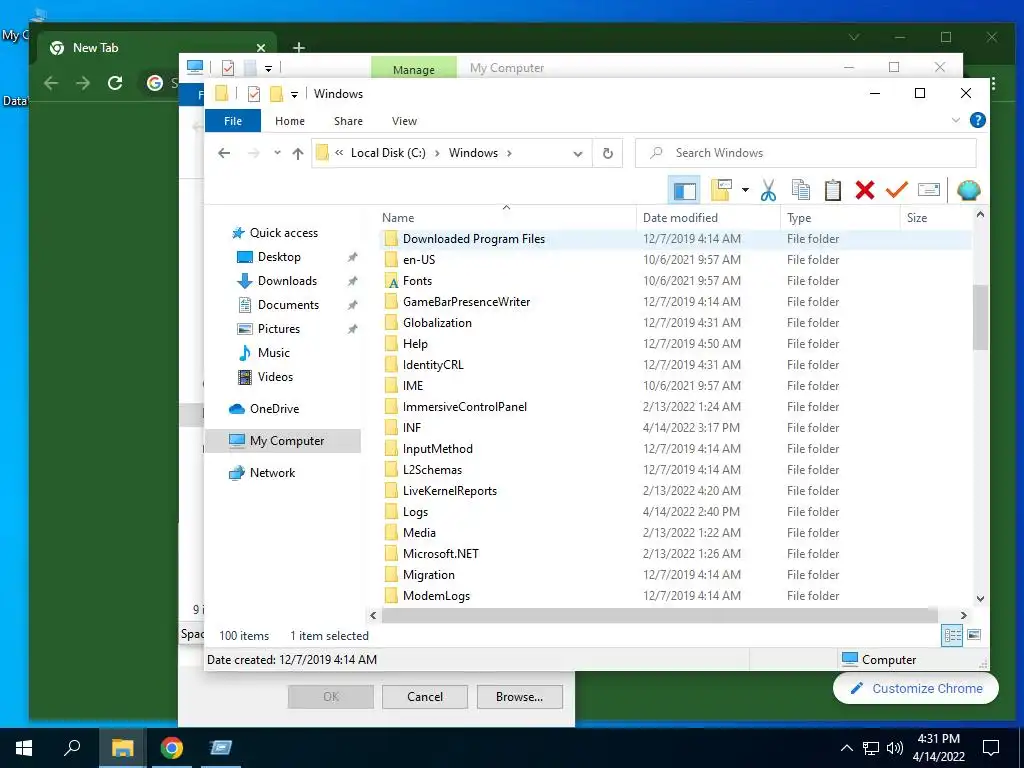
Task: Expand the ribbon with the chevron
Action: (955, 120)
